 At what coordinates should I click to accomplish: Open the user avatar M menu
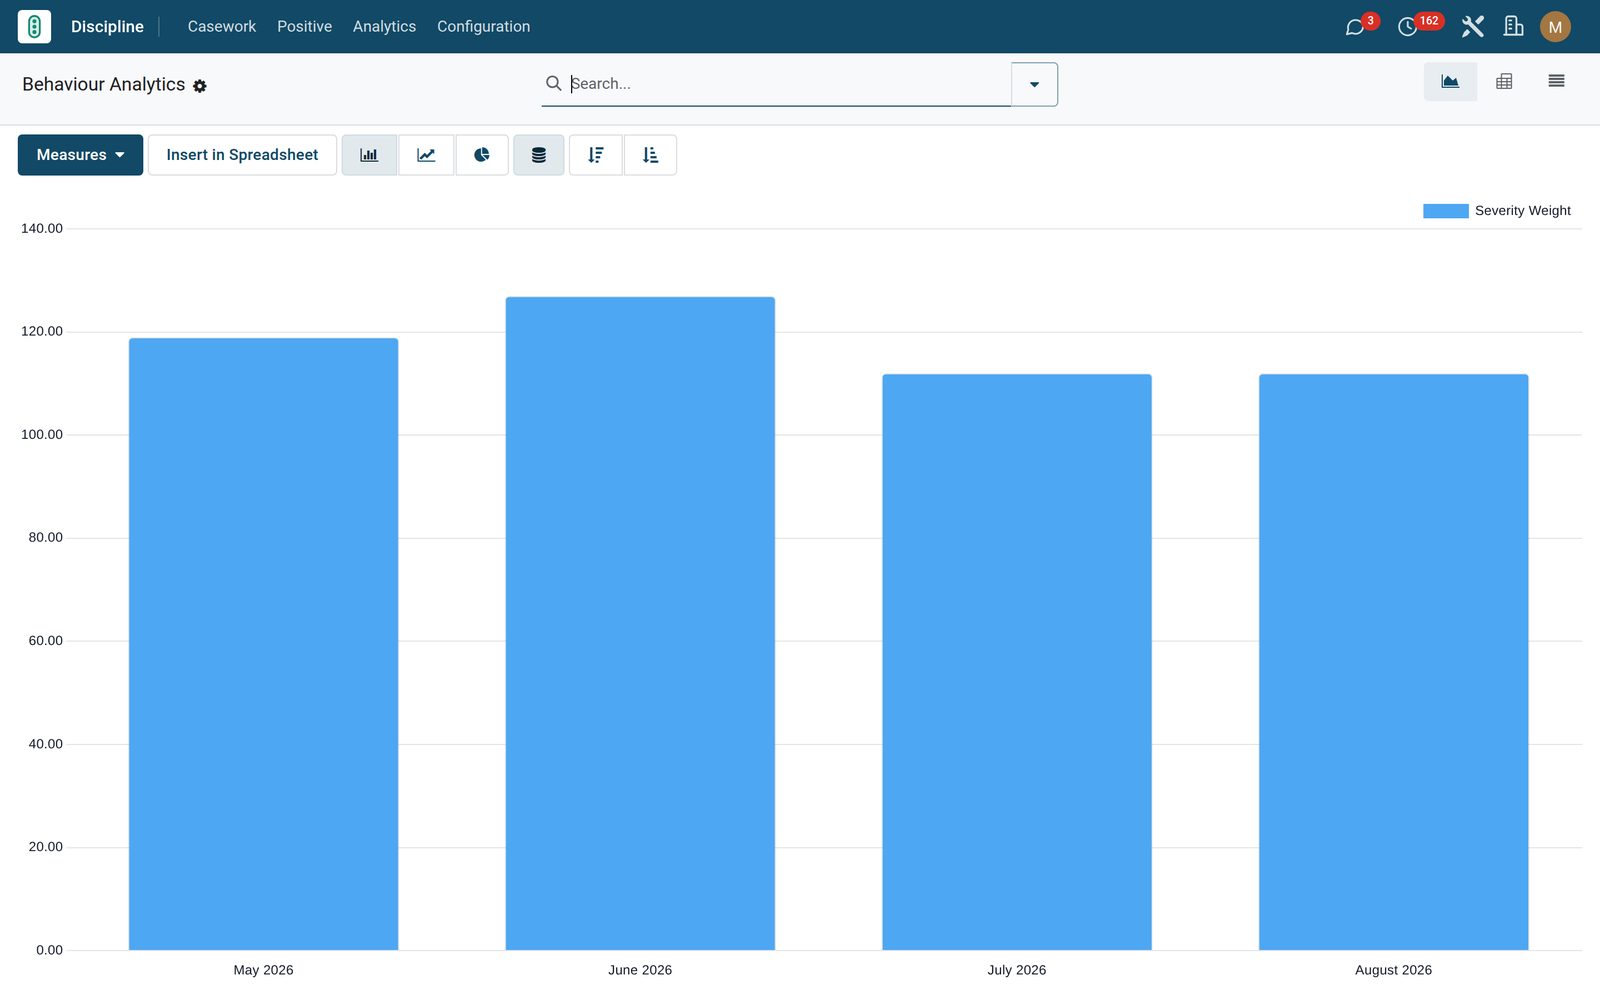click(1555, 27)
